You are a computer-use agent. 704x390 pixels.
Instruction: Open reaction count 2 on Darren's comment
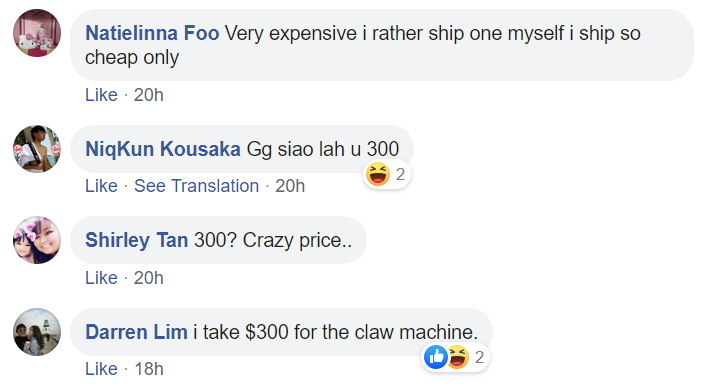(480, 357)
